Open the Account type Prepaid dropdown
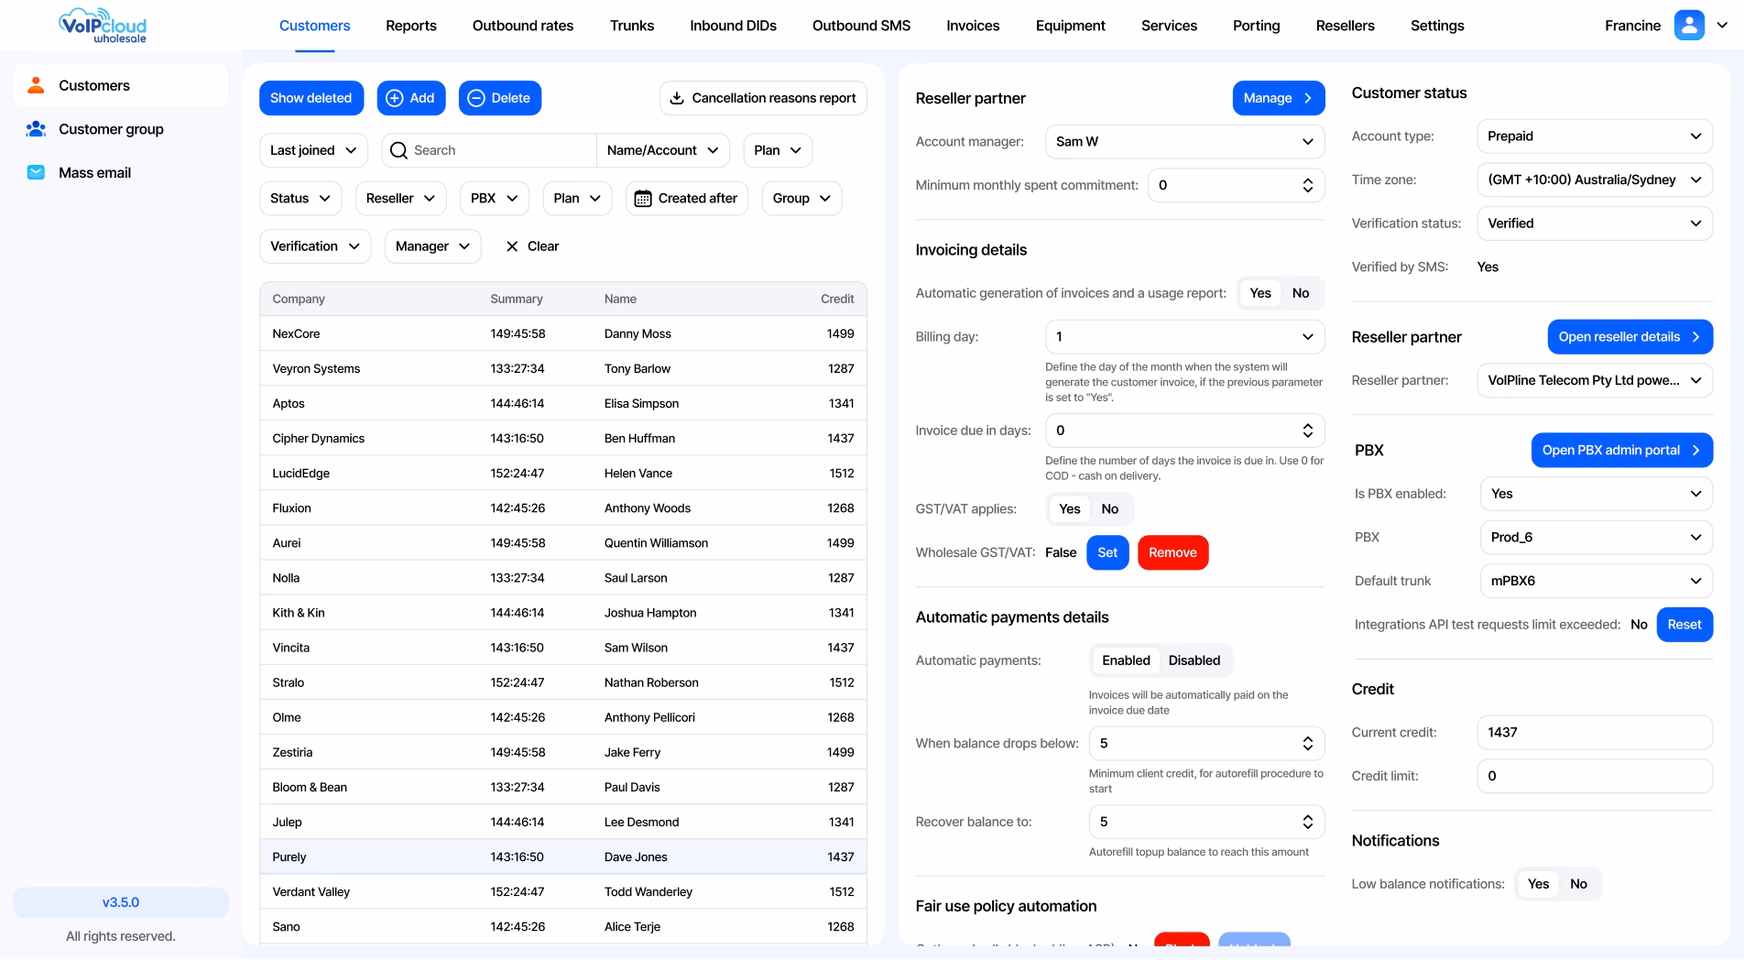This screenshot has height=960, width=1744. 1594,136
